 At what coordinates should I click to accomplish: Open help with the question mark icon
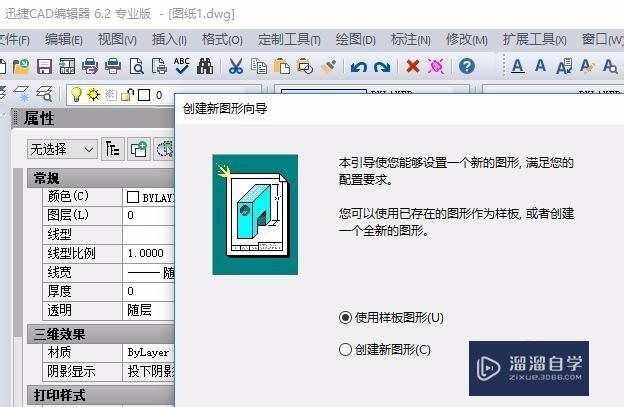point(466,66)
